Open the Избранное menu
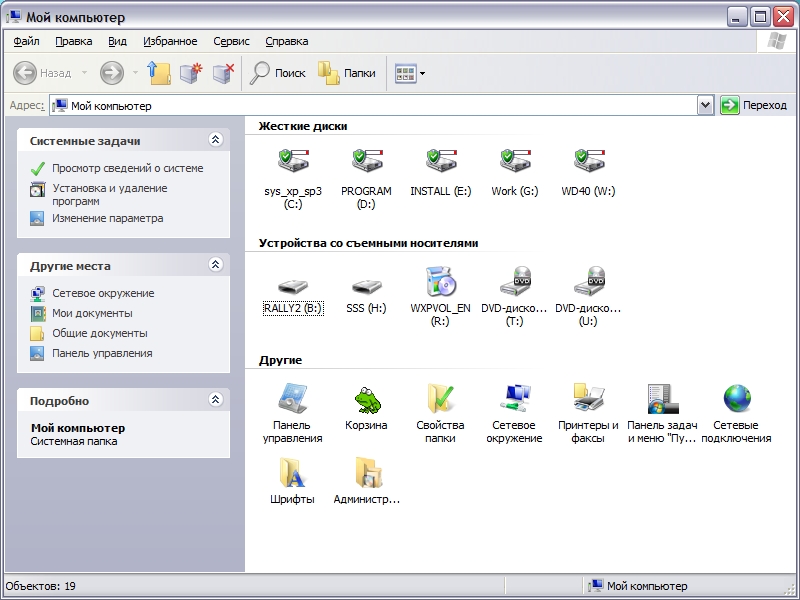 (170, 41)
